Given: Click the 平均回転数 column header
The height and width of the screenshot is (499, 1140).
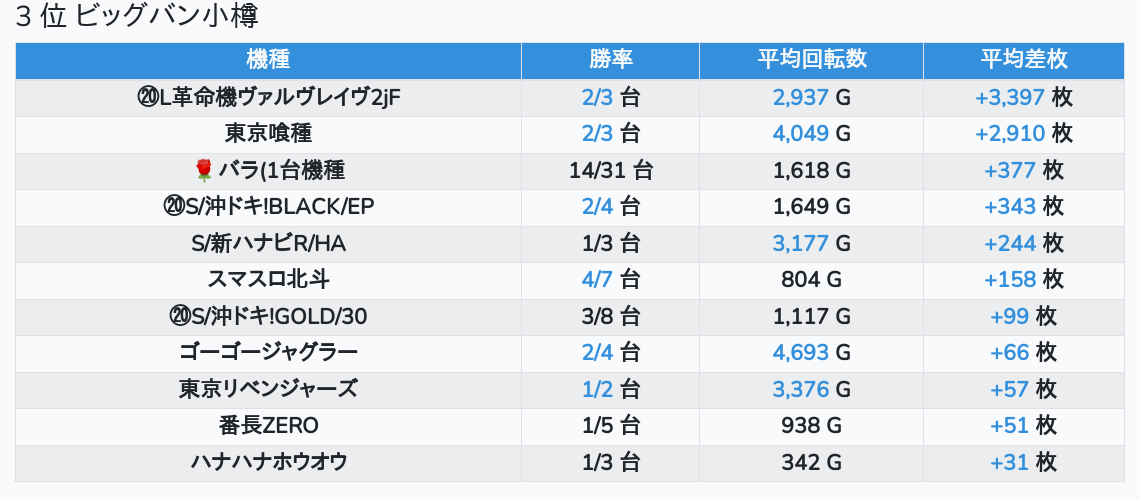Looking at the screenshot, I should click(811, 59).
